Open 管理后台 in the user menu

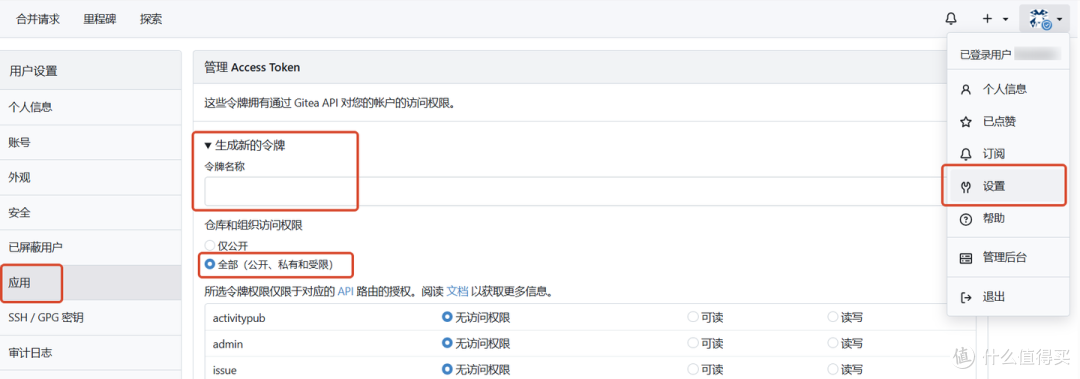[x=1008, y=258]
